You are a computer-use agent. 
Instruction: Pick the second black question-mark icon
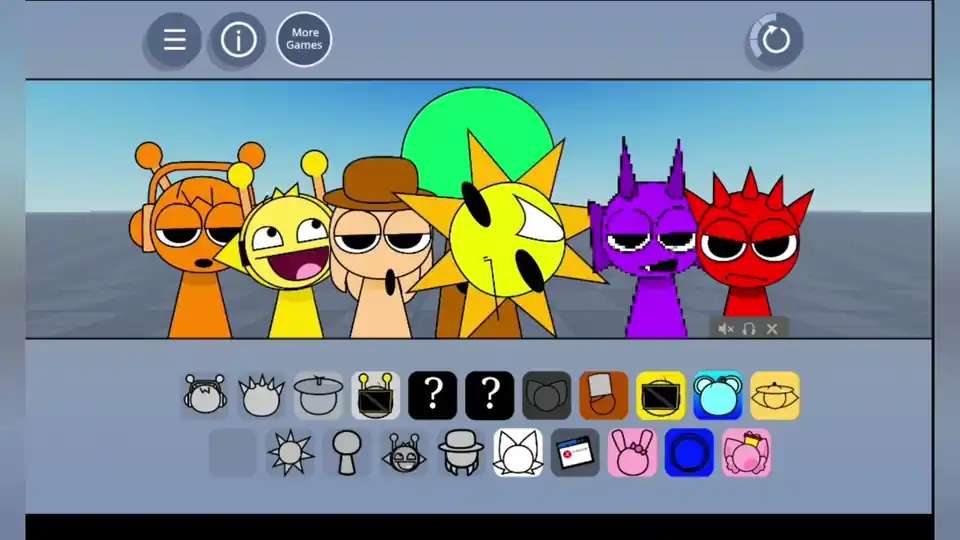click(x=489, y=396)
